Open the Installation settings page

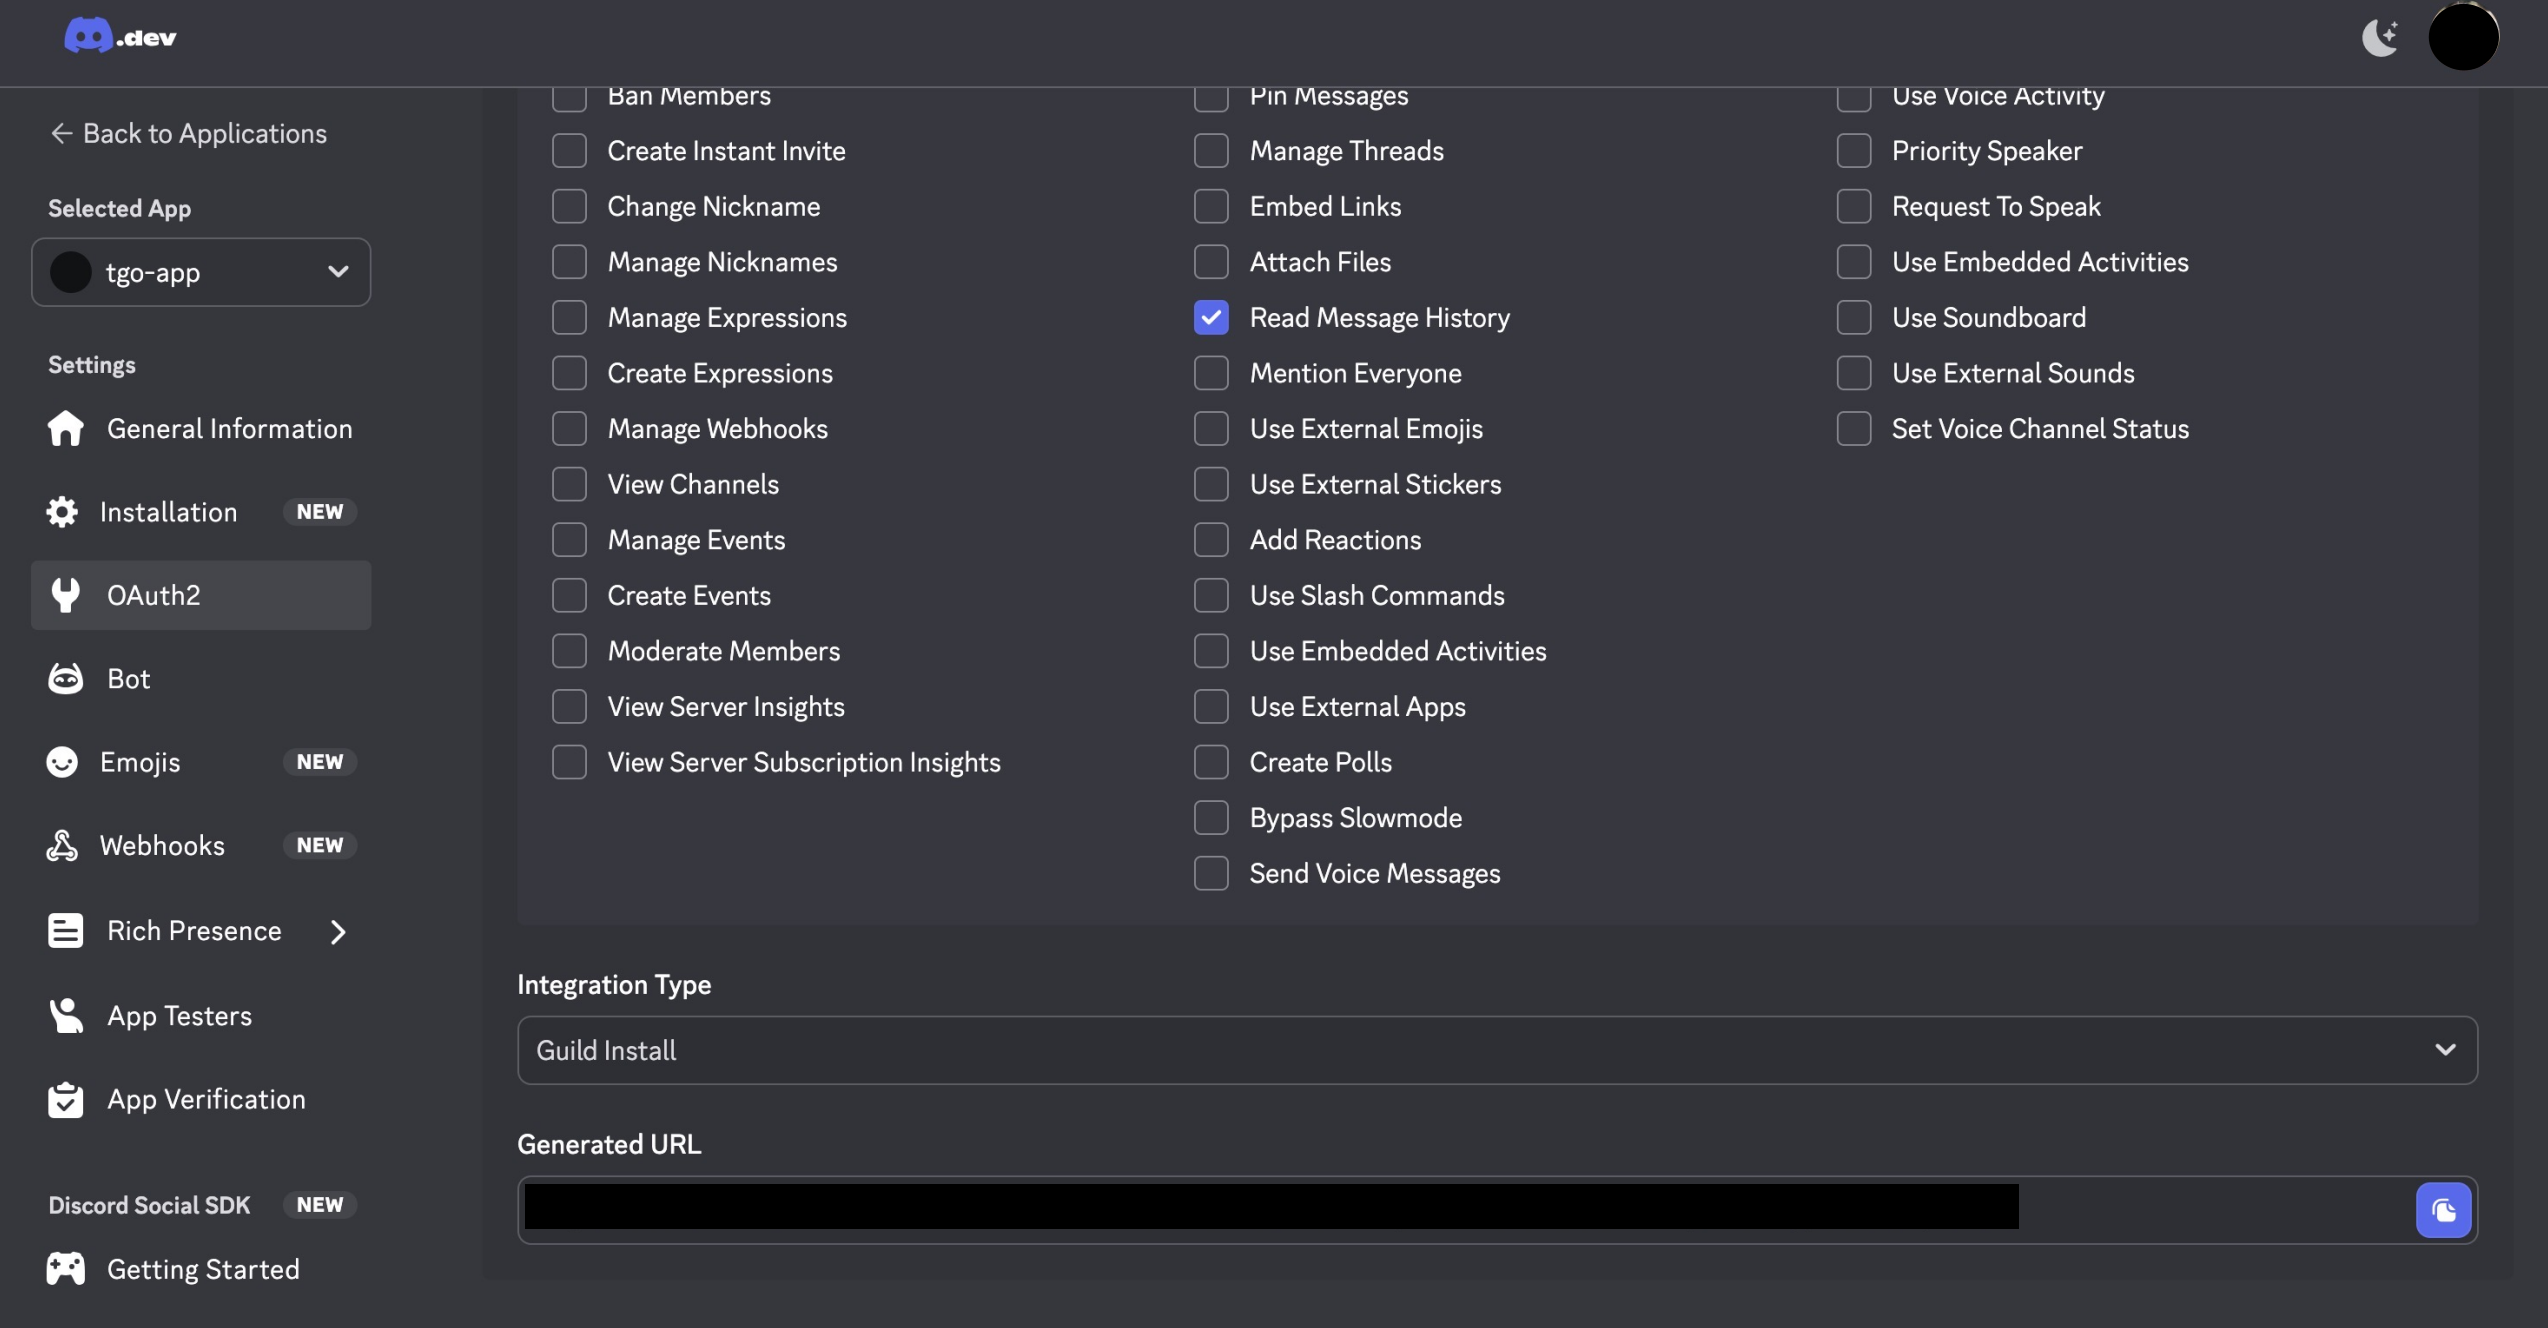click(169, 512)
